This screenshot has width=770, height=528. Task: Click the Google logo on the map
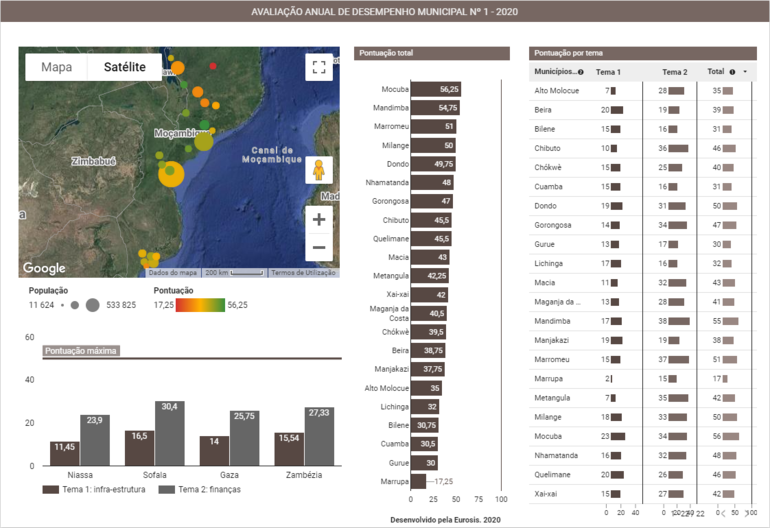tap(44, 268)
